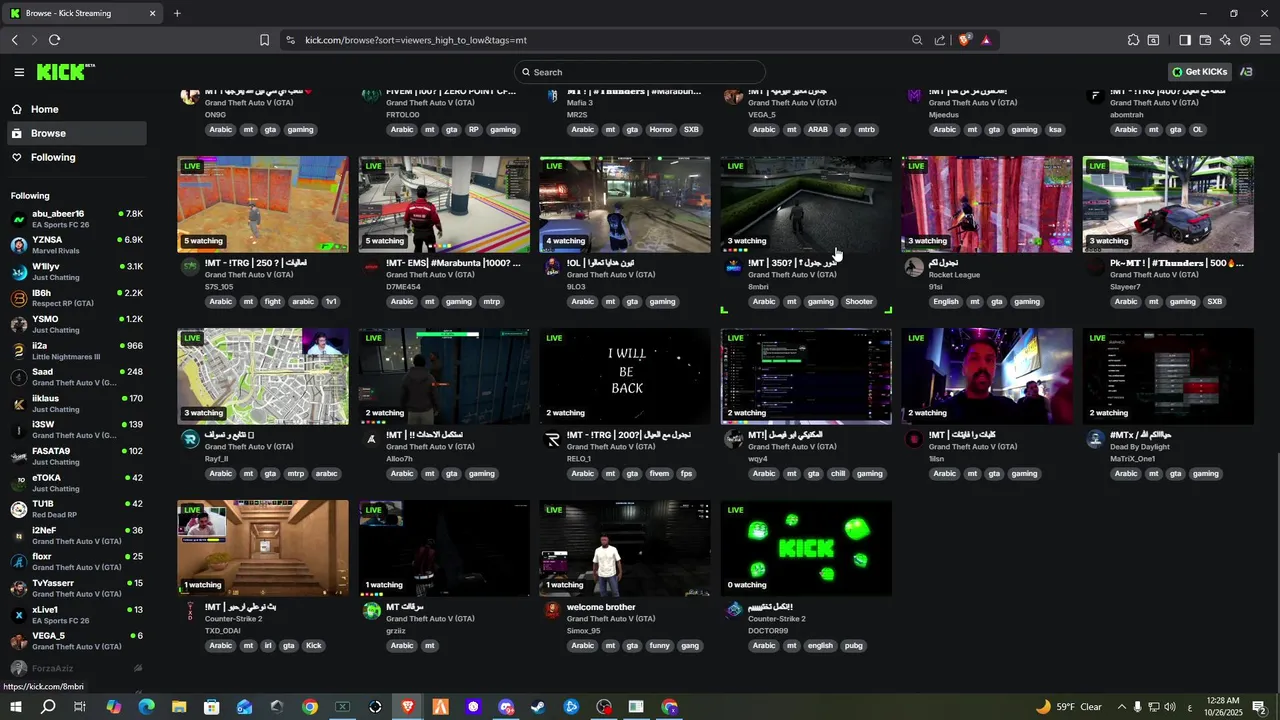Open the DOCTOR99 Kick placeholder thumbnail
Image resolution: width=1280 pixels, height=720 pixels.
pyautogui.click(x=806, y=548)
